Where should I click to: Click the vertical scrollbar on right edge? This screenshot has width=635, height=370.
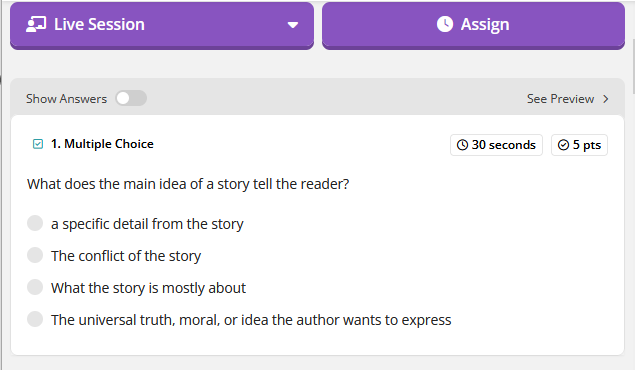tap(633, 49)
